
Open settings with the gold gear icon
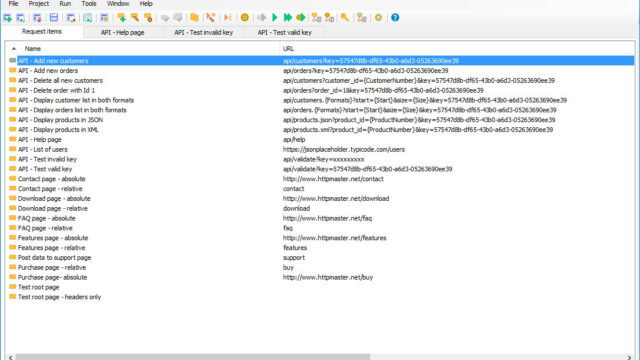[x=378, y=18]
